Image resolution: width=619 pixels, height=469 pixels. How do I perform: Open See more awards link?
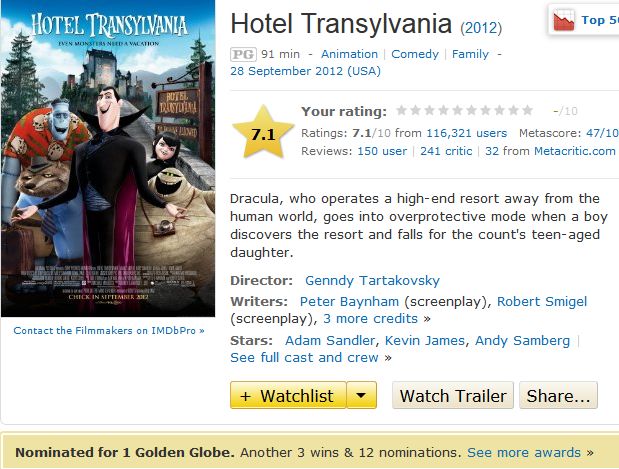524,452
